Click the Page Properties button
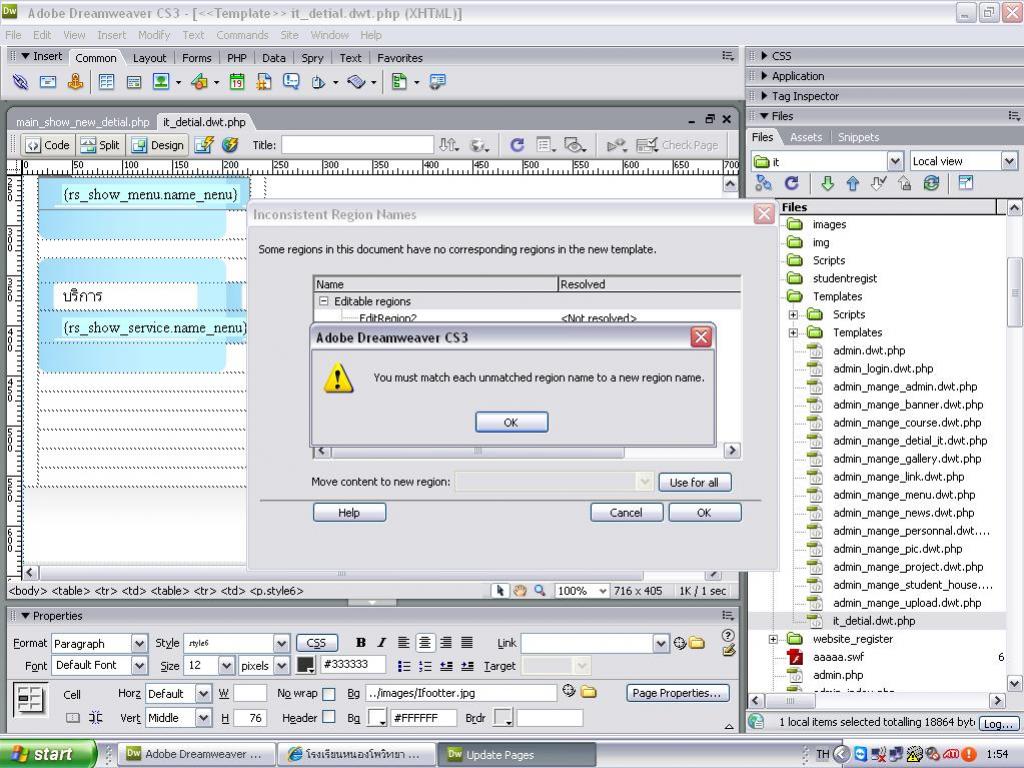 pyautogui.click(x=677, y=693)
